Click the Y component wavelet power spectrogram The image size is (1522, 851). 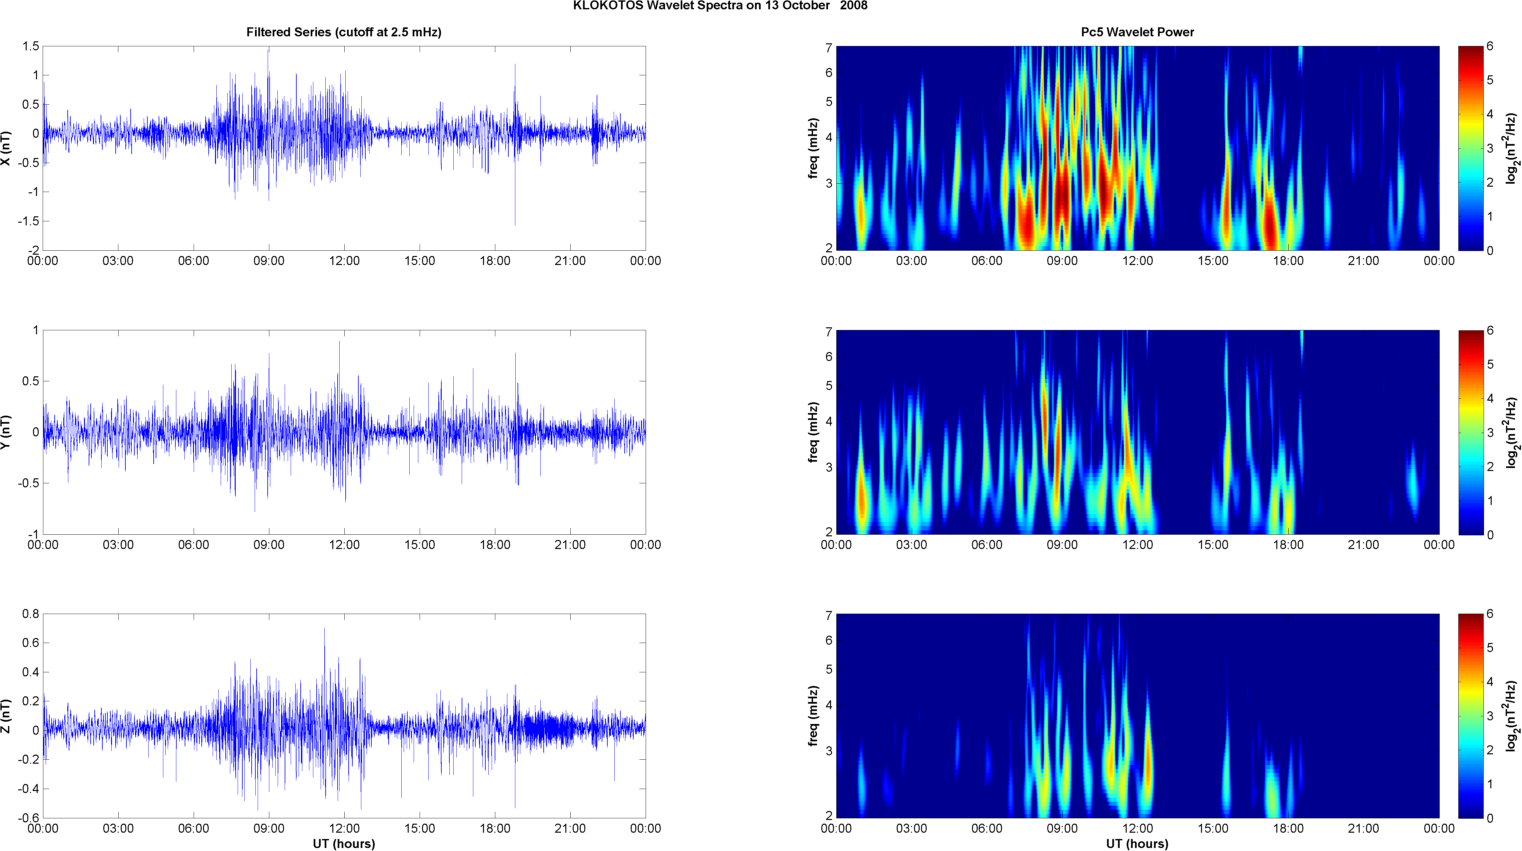pyautogui.click(x=1137, y=432)
